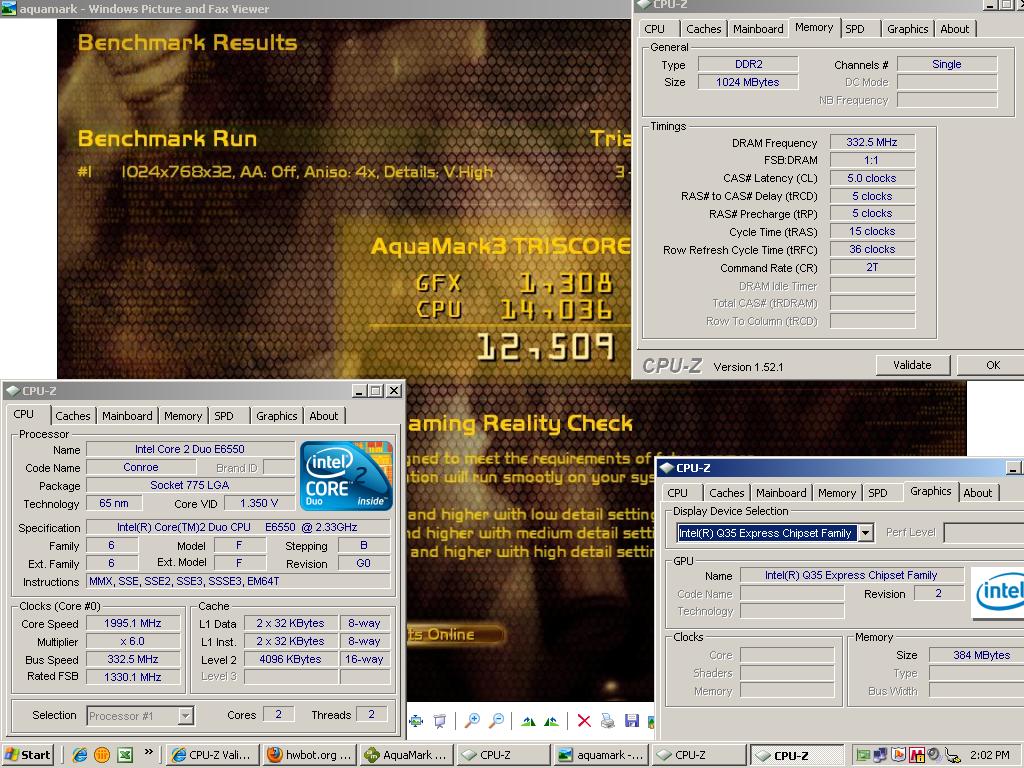The height and width of the screenshot is (768, 1024).
Task: Click the picture viewer title bar icon
Action: tap(8, 8)
